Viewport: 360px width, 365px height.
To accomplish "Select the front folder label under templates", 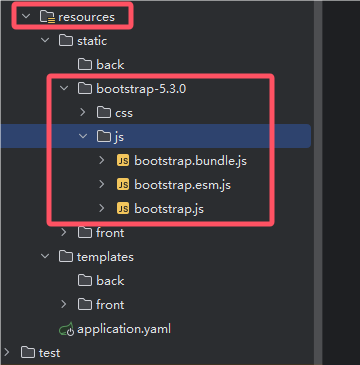I will pyautogui.click(x=110, y=305).
